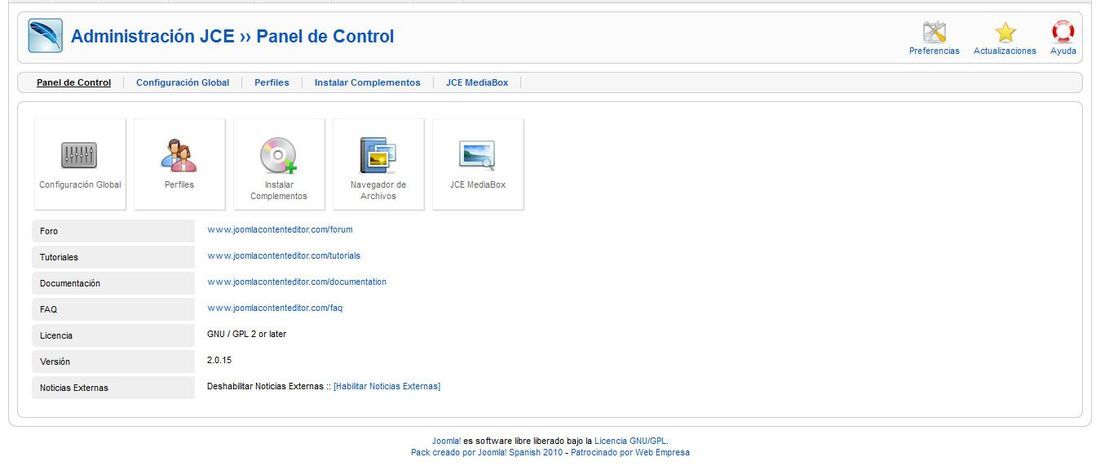Open the joomlacontenteditor.com/documentation link
Image resolution: width=1100 pixels, height=466 pixels.
click(297, 281)
